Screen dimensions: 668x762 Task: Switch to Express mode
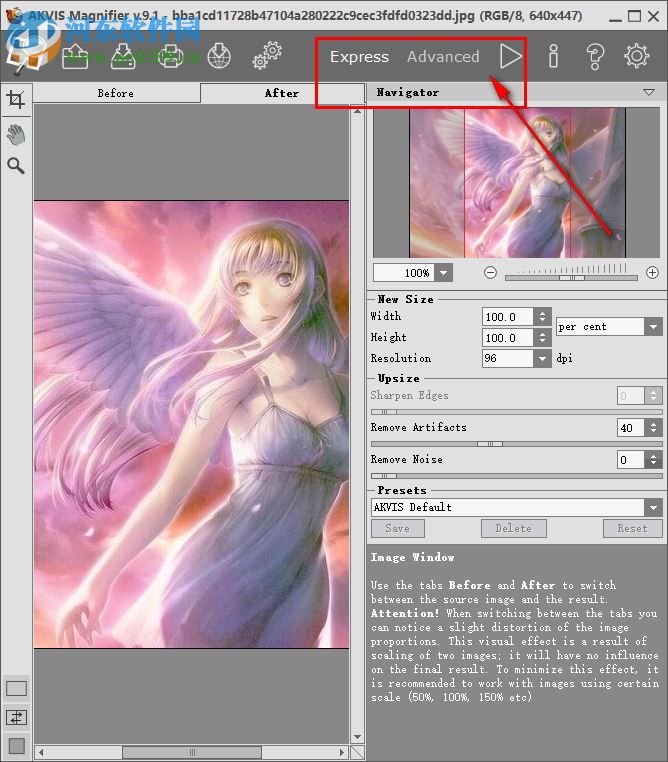pyautogui.click(x=360, y=57)
